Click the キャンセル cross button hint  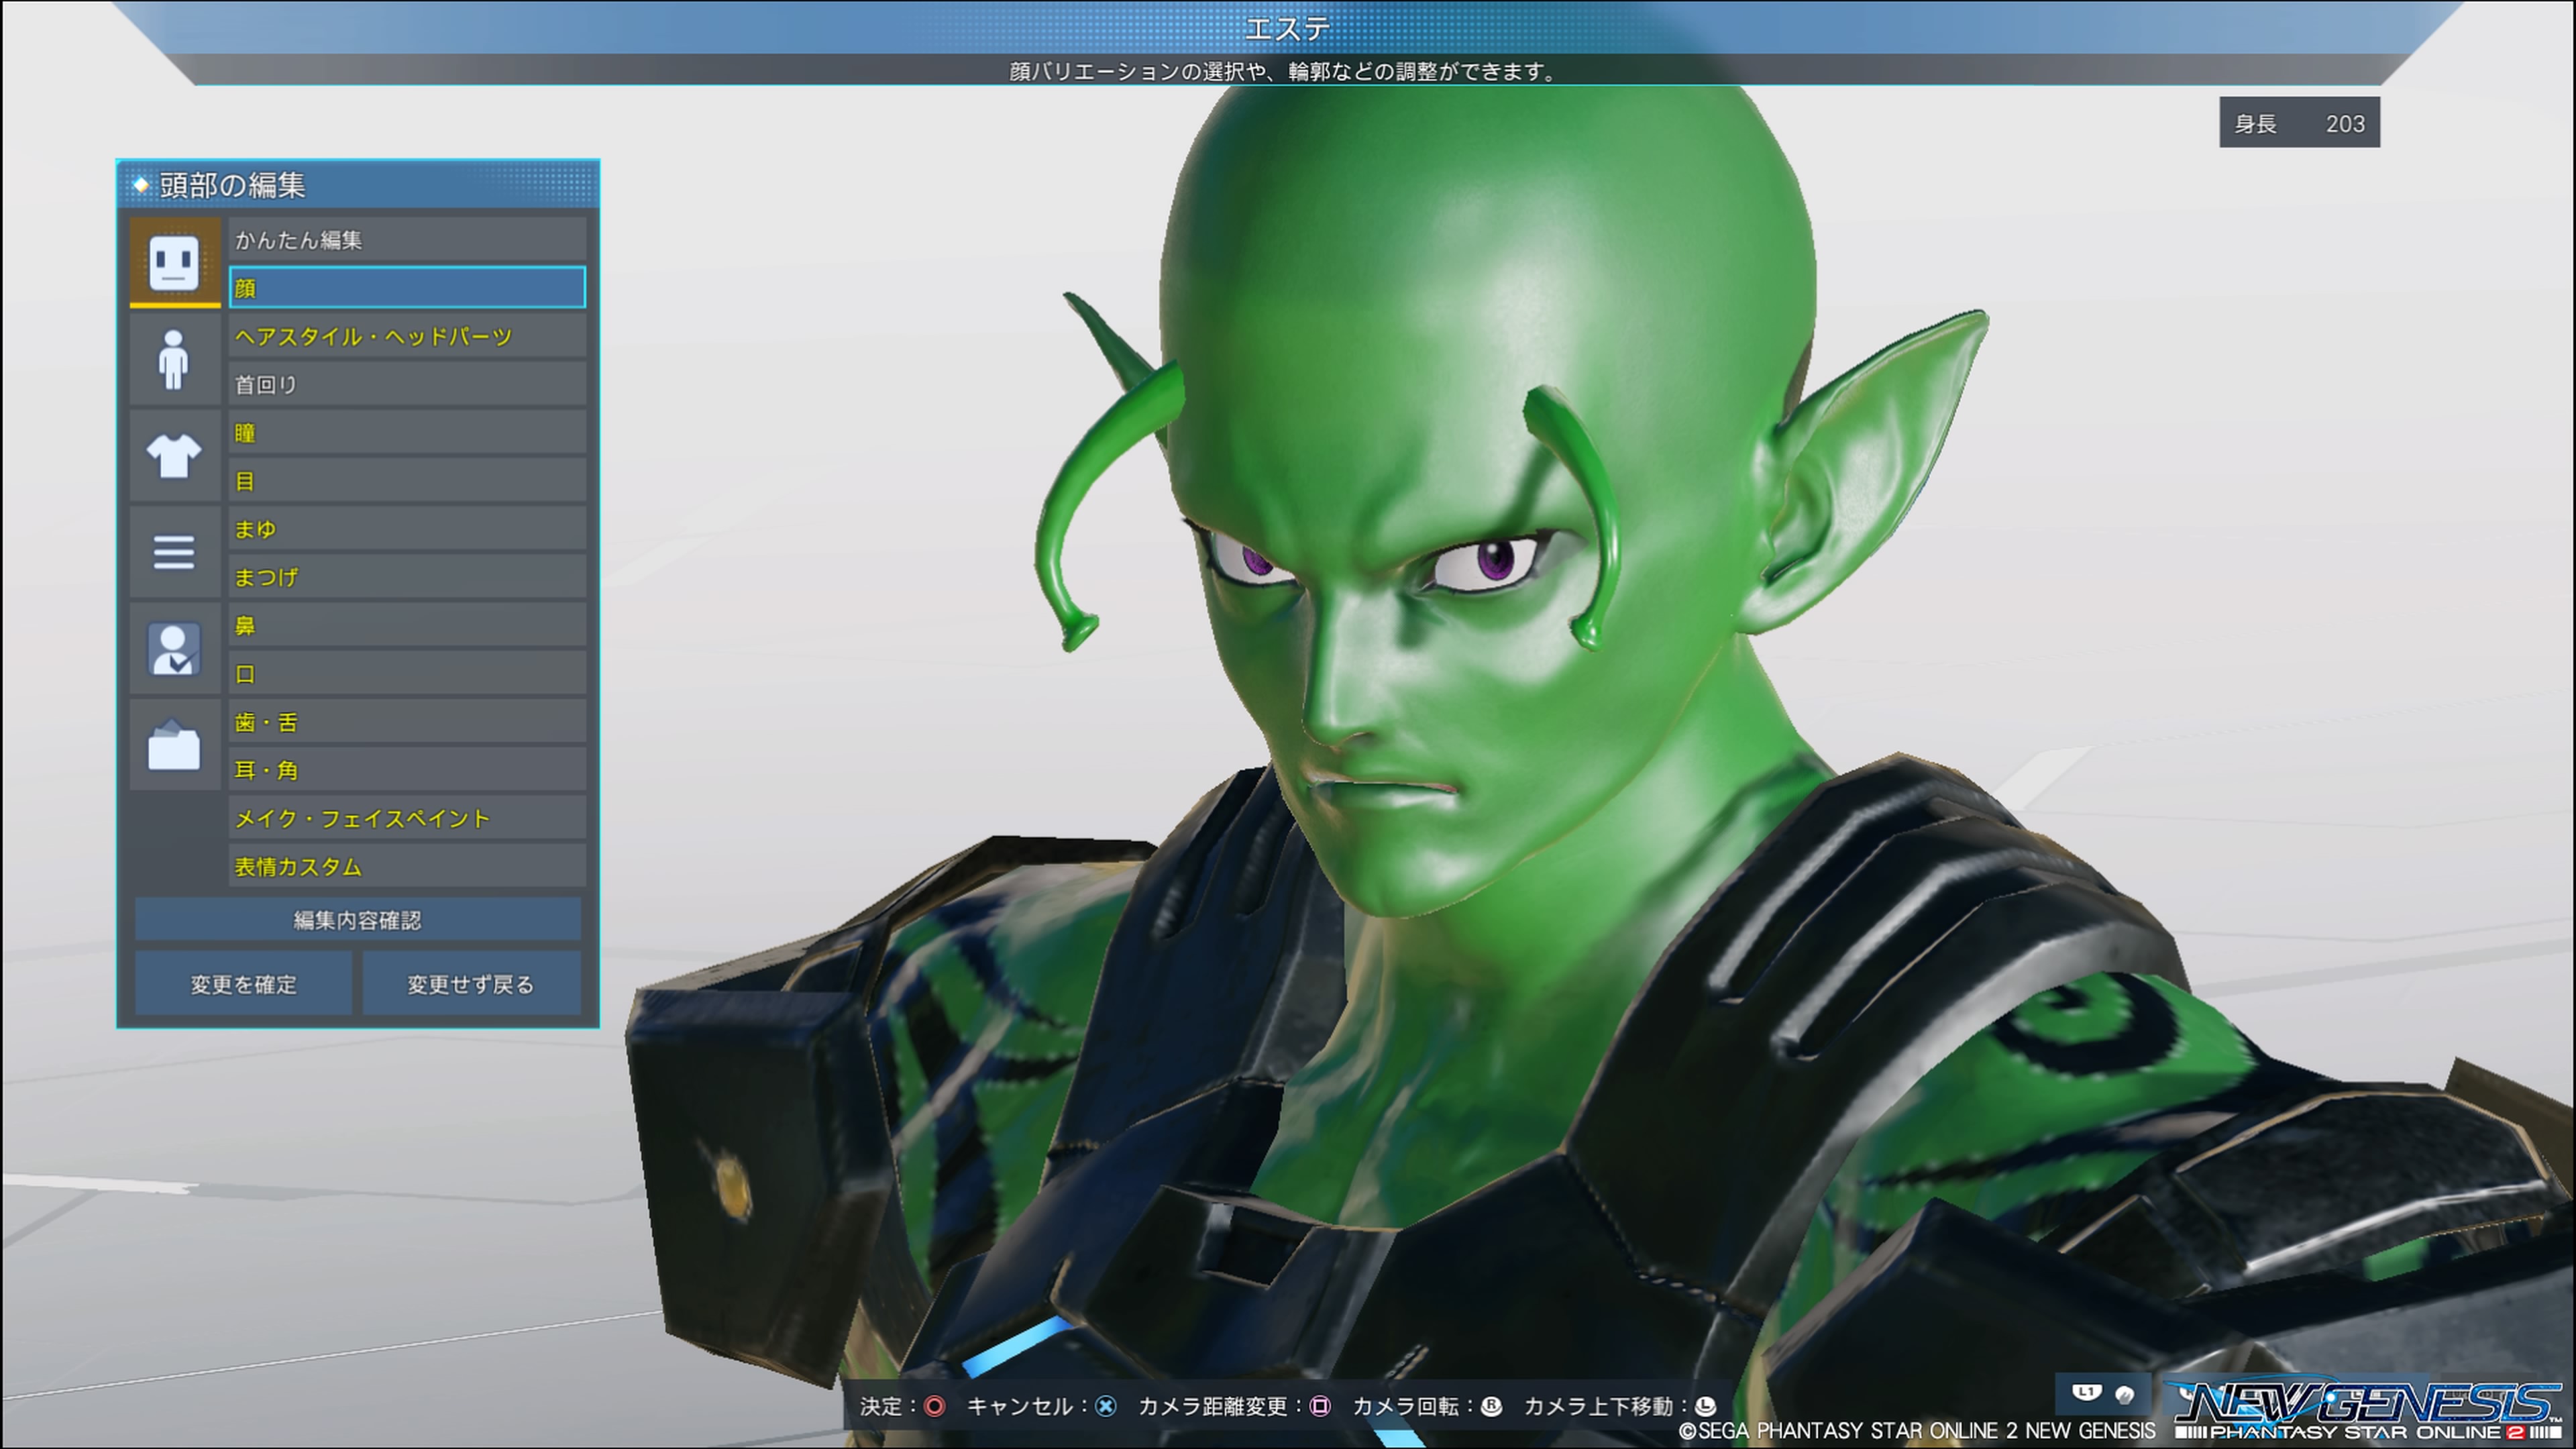[x=1105, y=1406]
